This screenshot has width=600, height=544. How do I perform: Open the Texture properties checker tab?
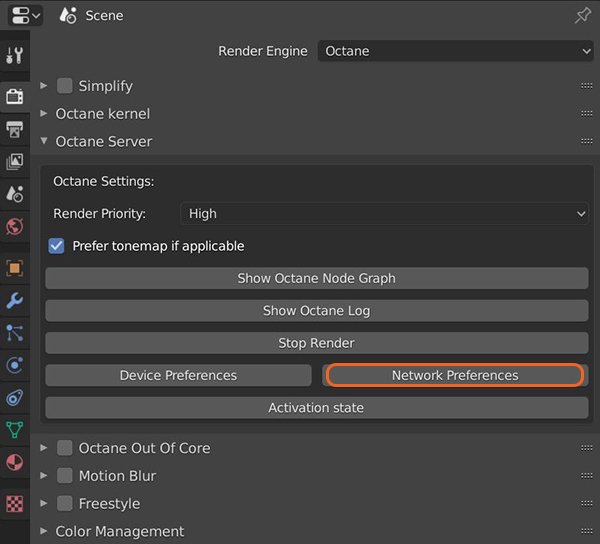pos(15,504)
